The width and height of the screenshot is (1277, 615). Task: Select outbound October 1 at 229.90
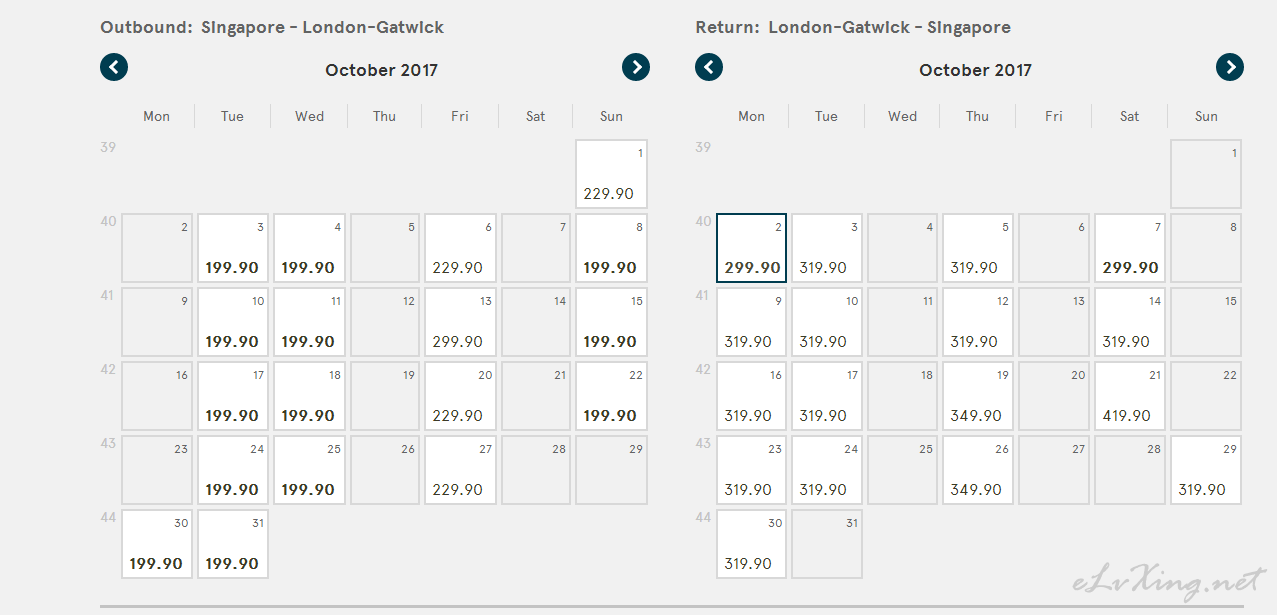612,174
